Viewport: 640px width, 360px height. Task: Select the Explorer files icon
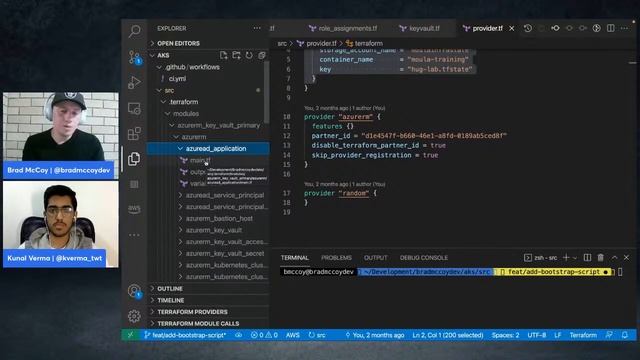click(x=134, y=159)
